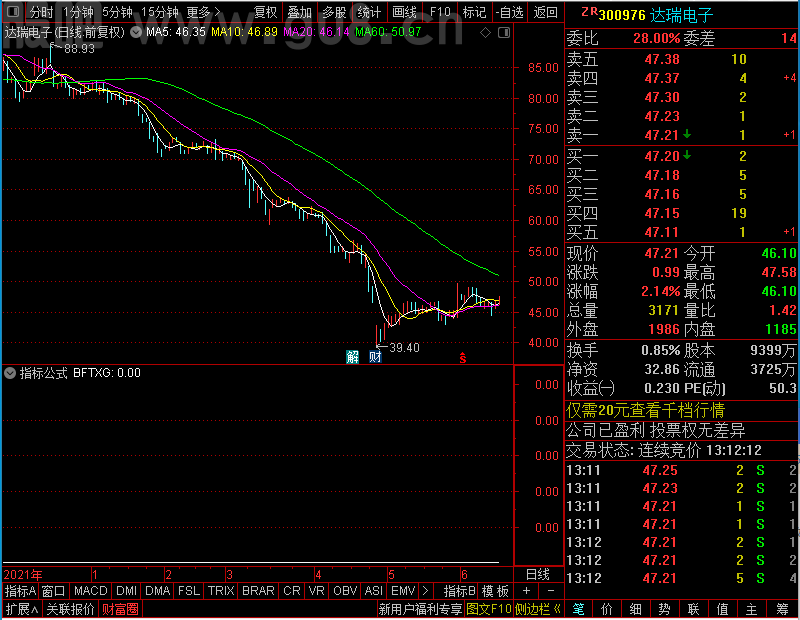Viewport: 800px width, 620px height.
Task: Select the TRIX indicator
Action: tap(220, 591)
